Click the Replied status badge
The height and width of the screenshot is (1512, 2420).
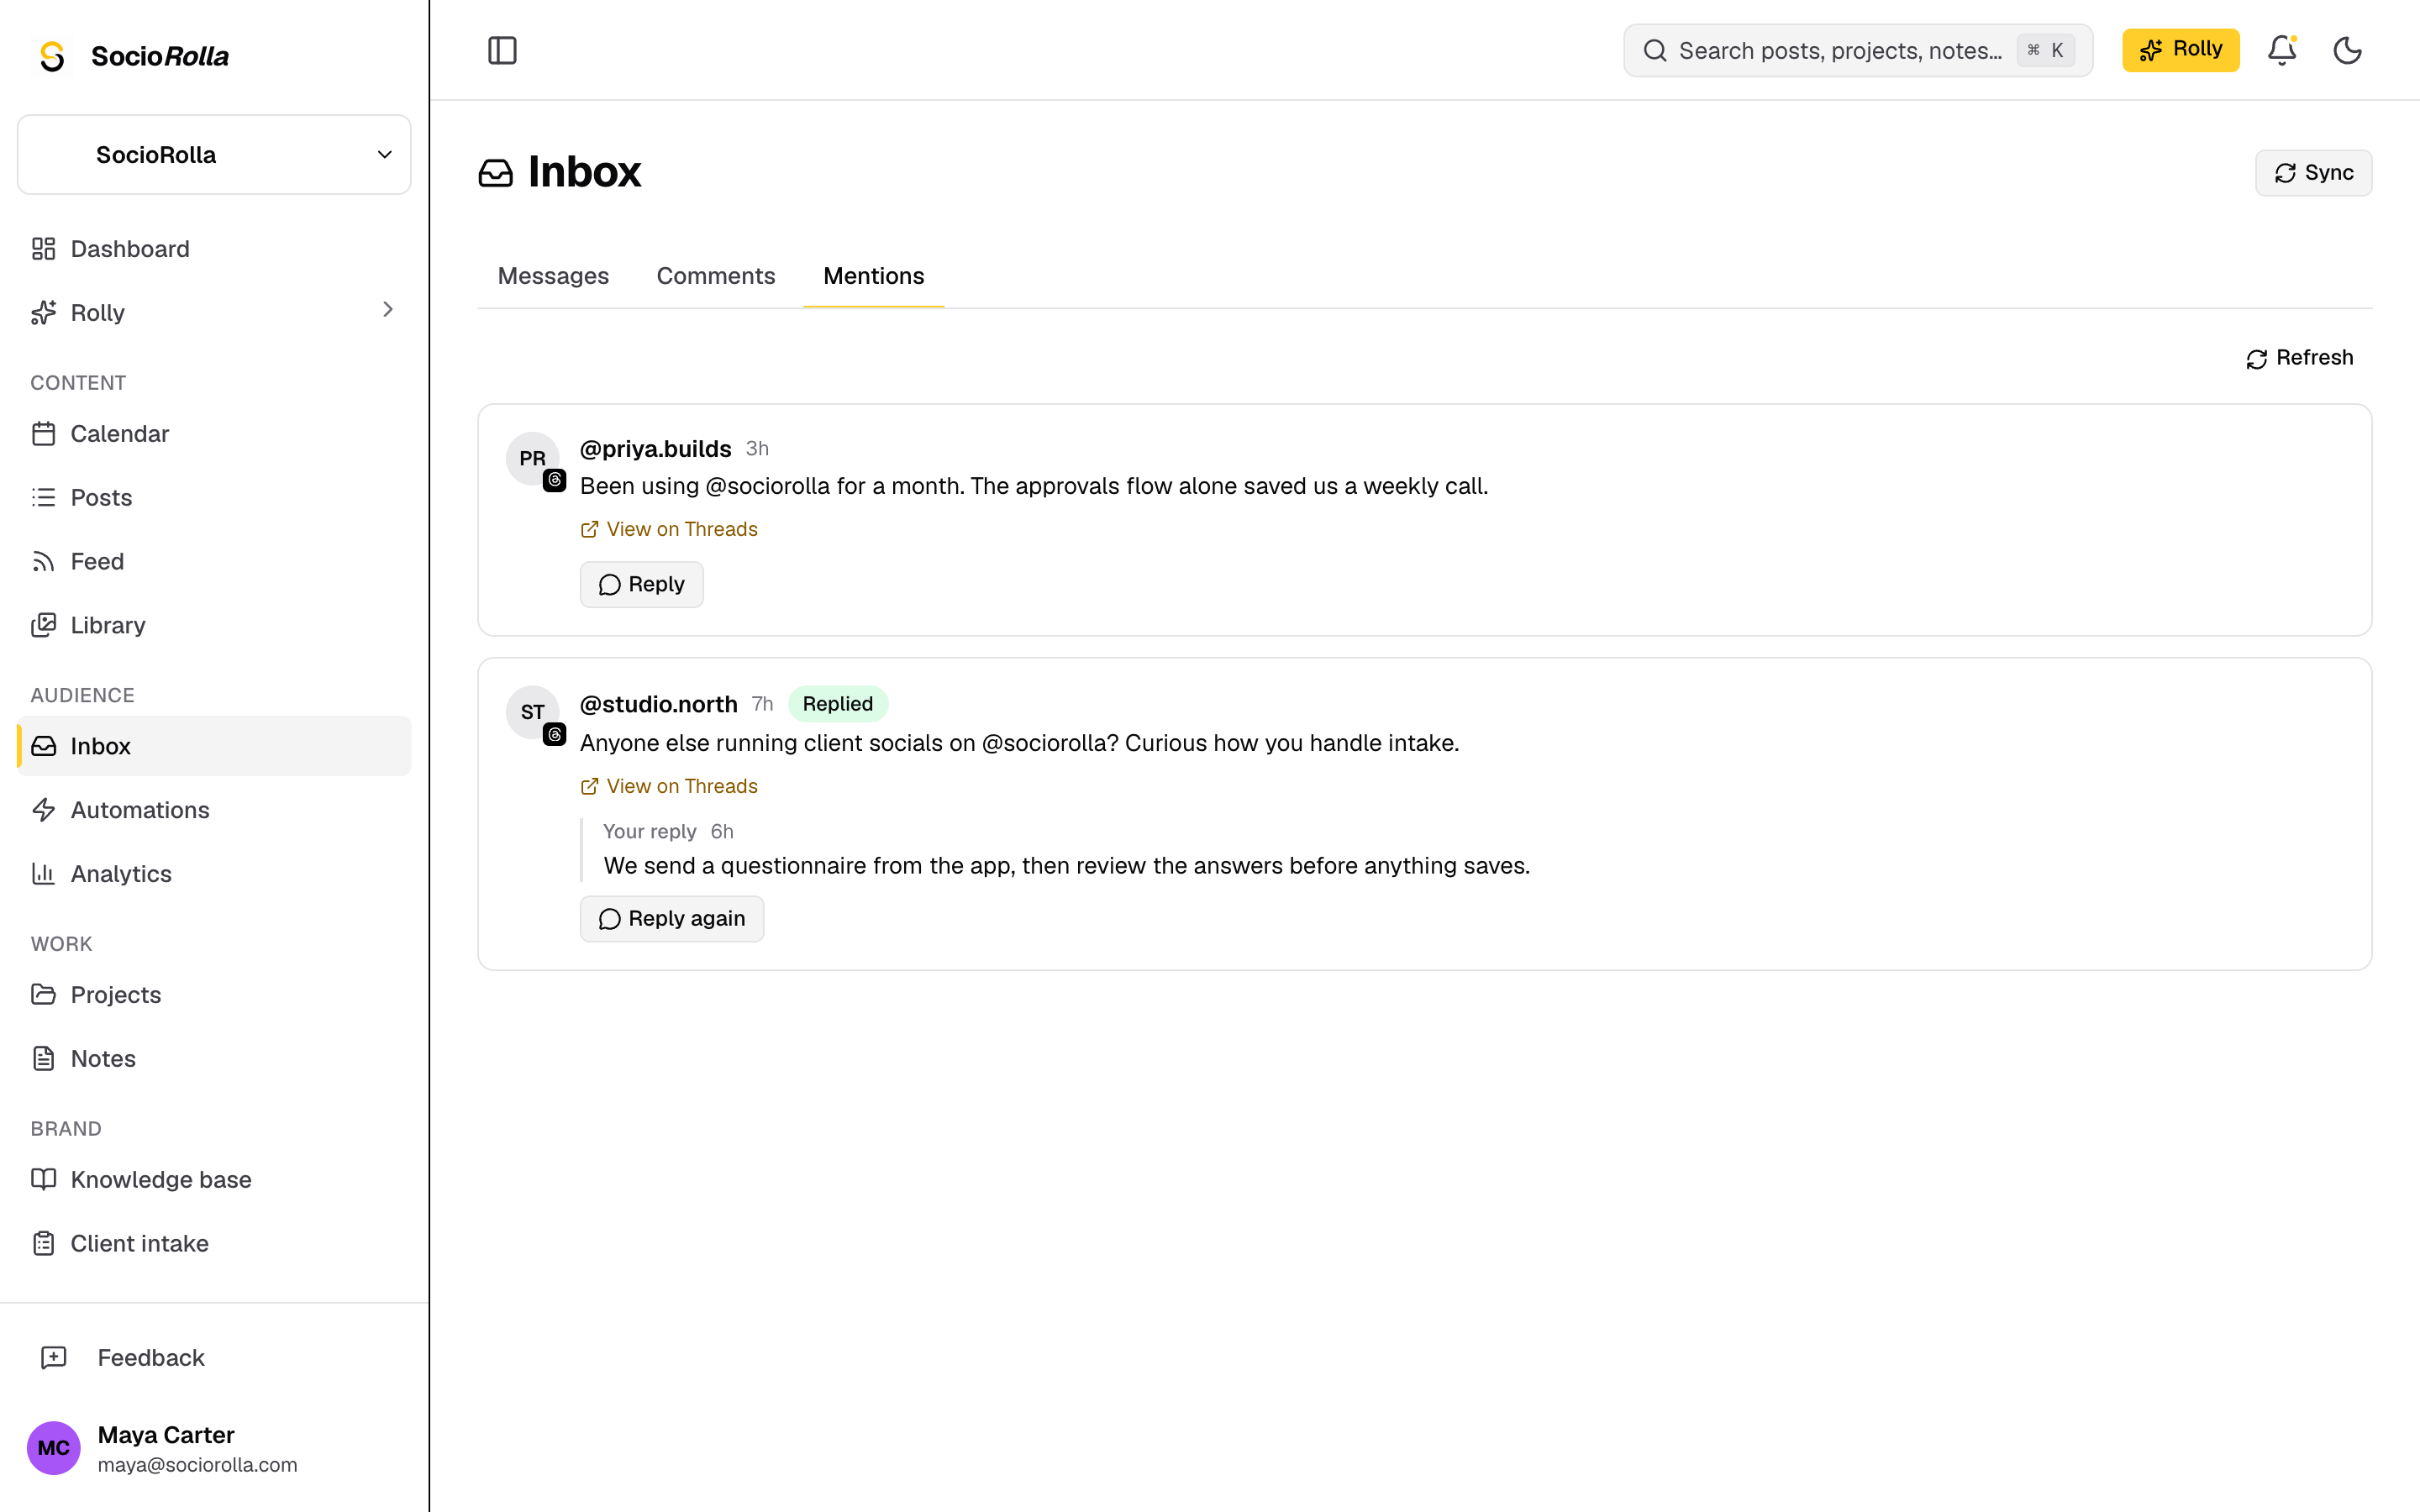click(x=838, y=704)
